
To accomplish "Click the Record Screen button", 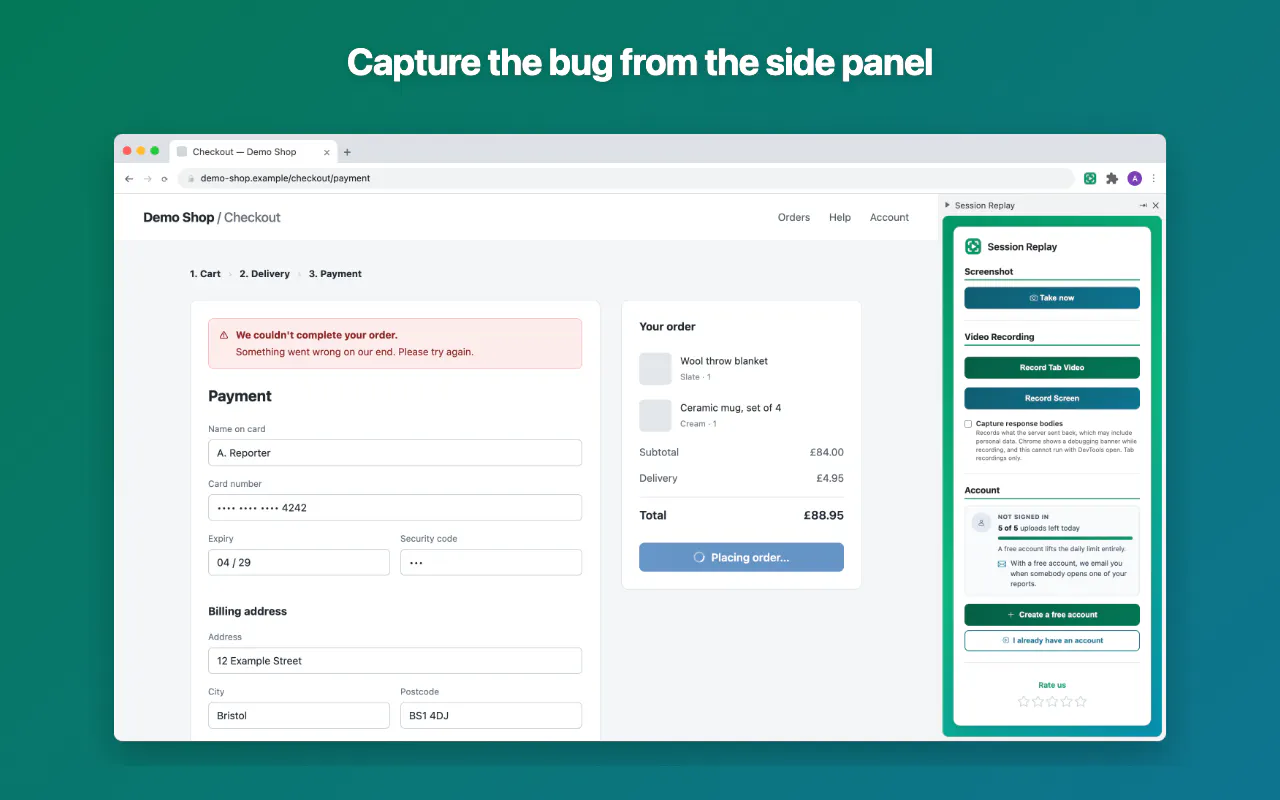I will (1052, 398).
